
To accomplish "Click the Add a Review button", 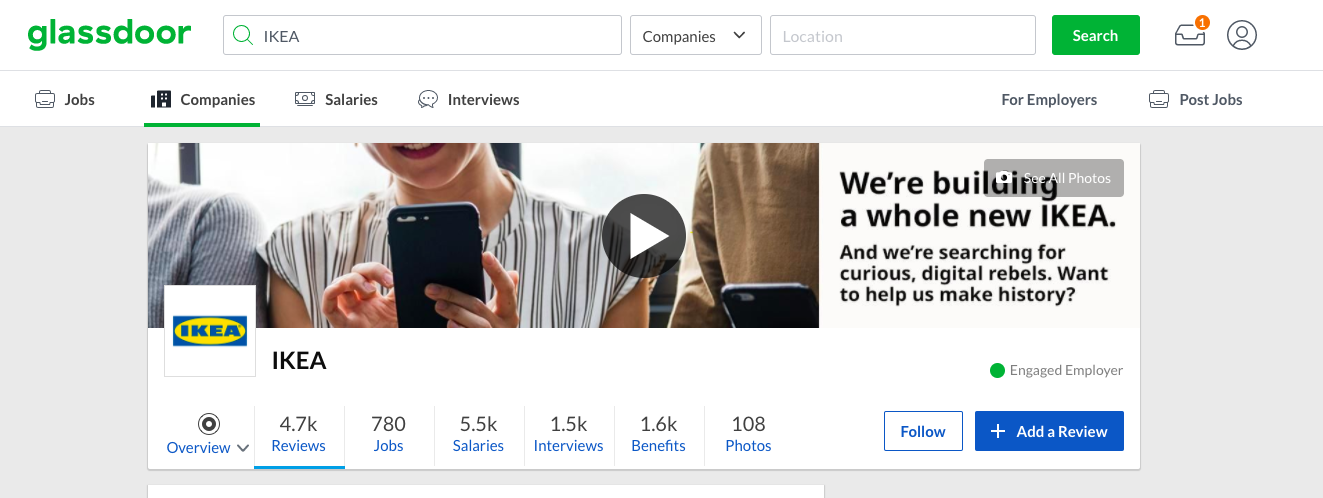I will pyautogui.click(x=1049, y=431).
